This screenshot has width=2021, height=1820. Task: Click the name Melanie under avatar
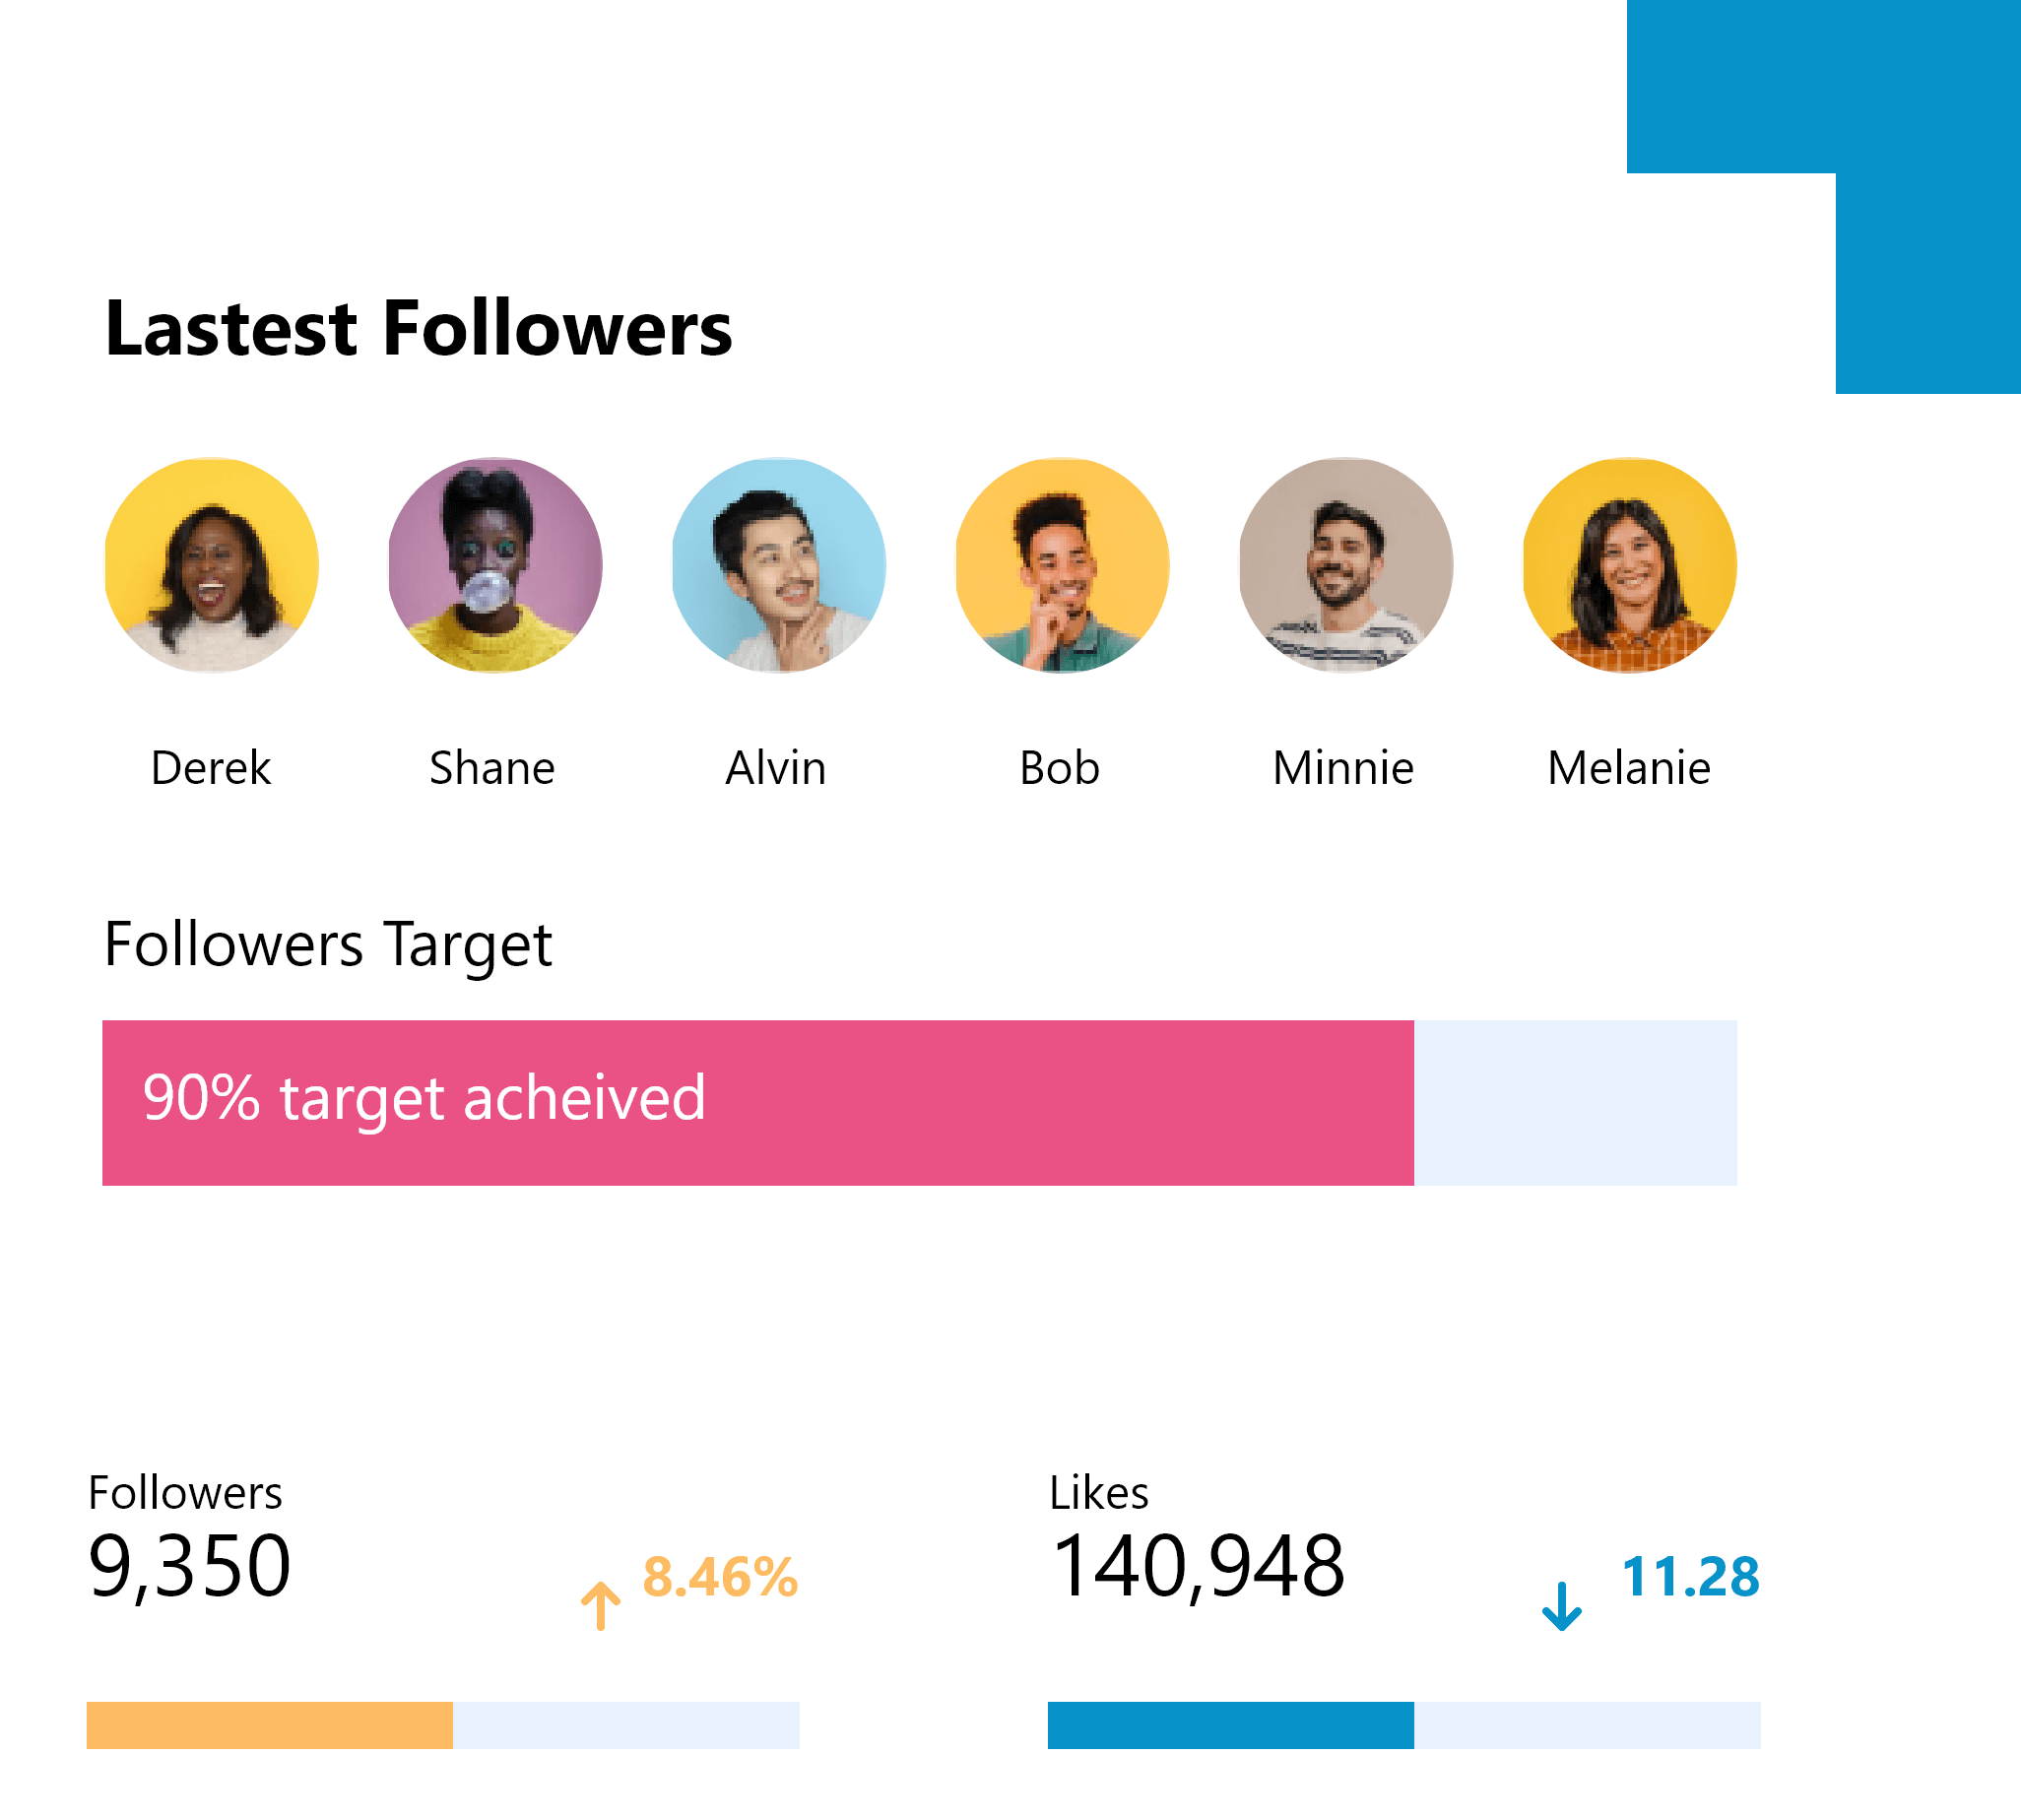click(x=1629, y=768)
